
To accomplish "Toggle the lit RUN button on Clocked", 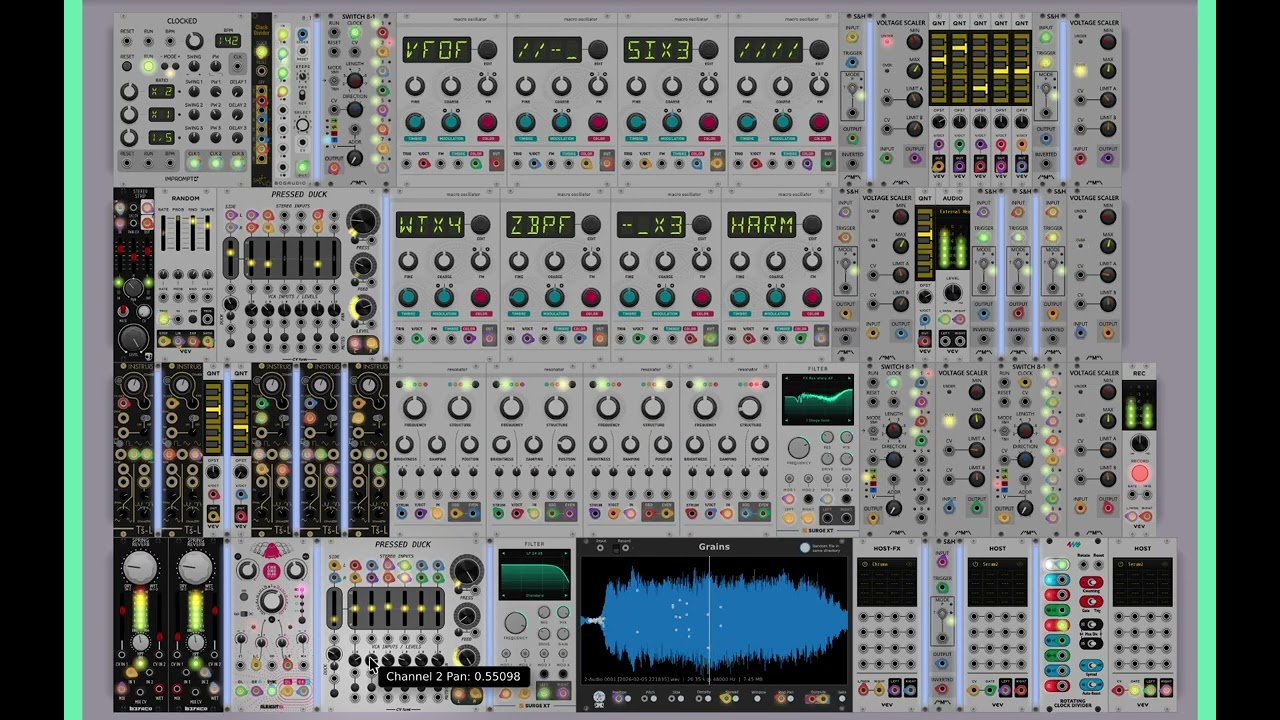I will (x=148, y=66).
